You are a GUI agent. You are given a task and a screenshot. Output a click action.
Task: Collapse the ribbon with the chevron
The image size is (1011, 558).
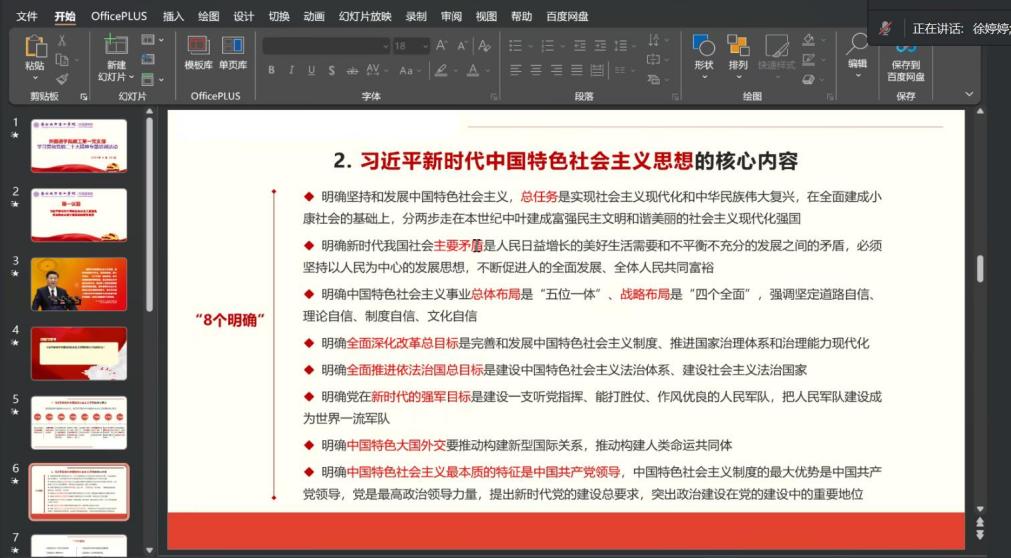968,94
